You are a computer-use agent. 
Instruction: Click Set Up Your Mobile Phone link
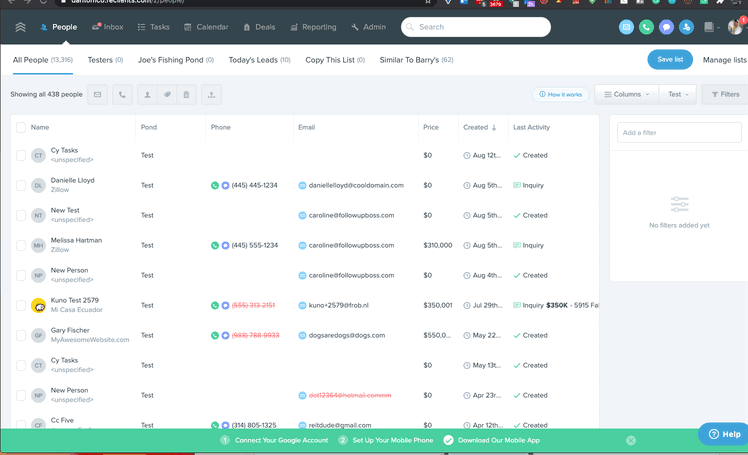[x=393, y=441]
